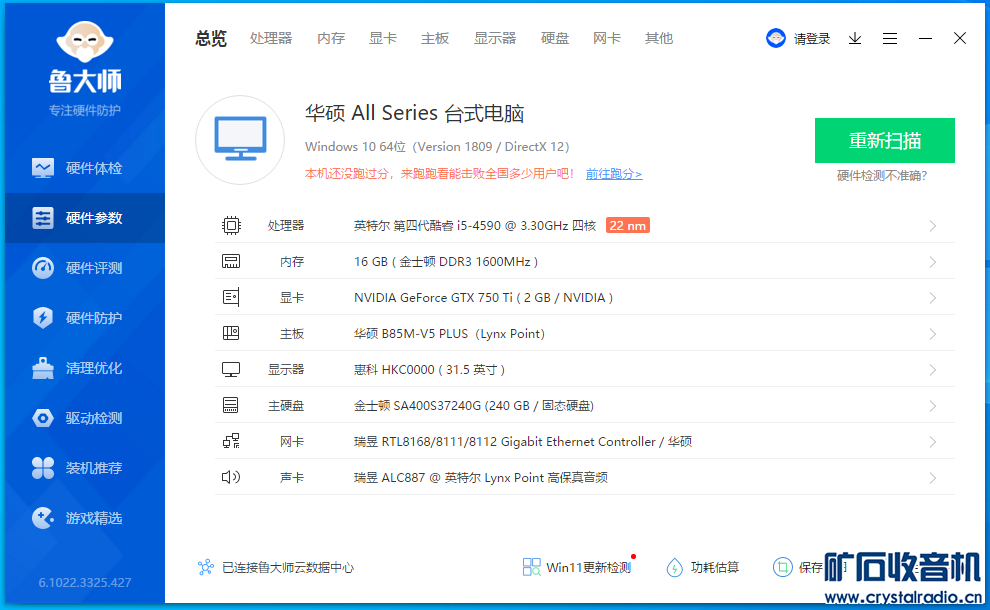Click the 主硬盘 disk icon
Image resolution: width=990 pixels, height=610 pixels.
(x=231, y=405)
